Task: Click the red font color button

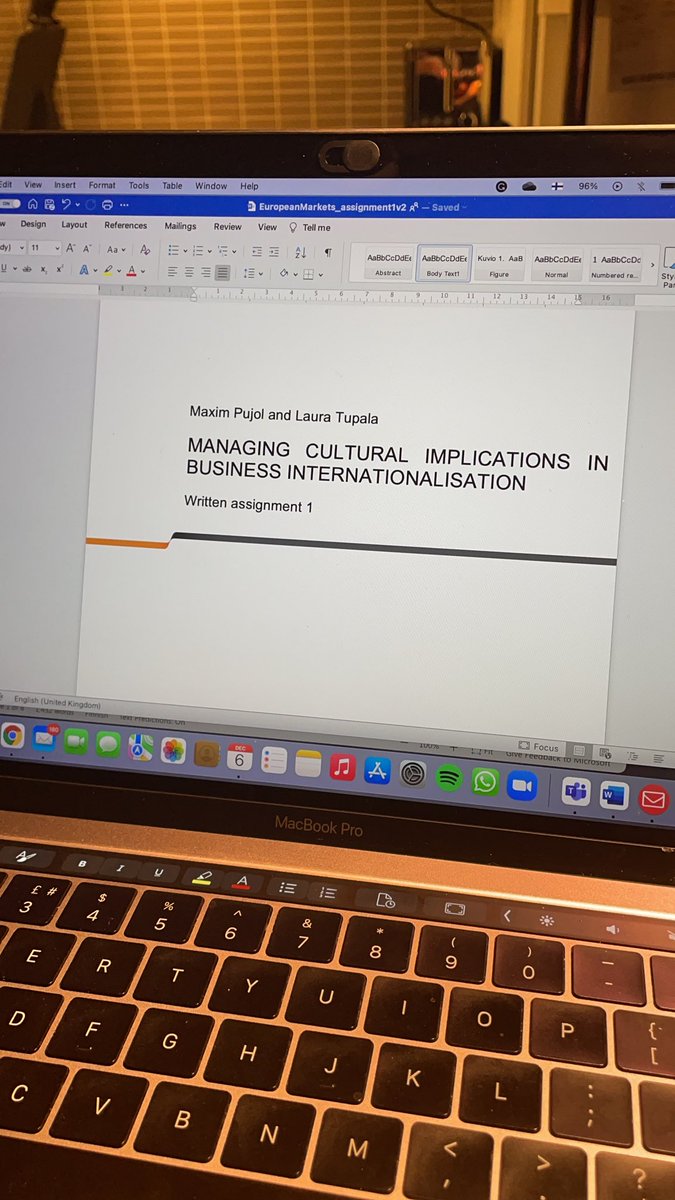Action: click(x=130, y=271)
